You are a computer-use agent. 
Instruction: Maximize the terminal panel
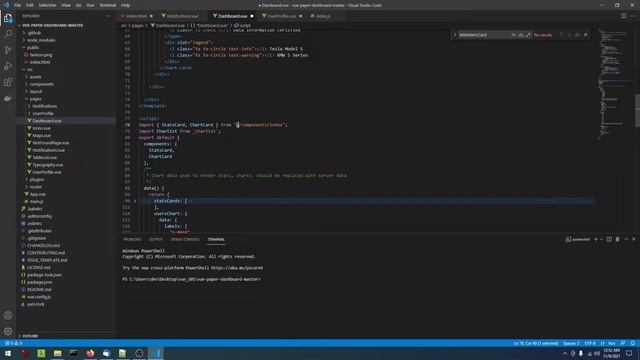pyautogui.click(x=626, y=239)
